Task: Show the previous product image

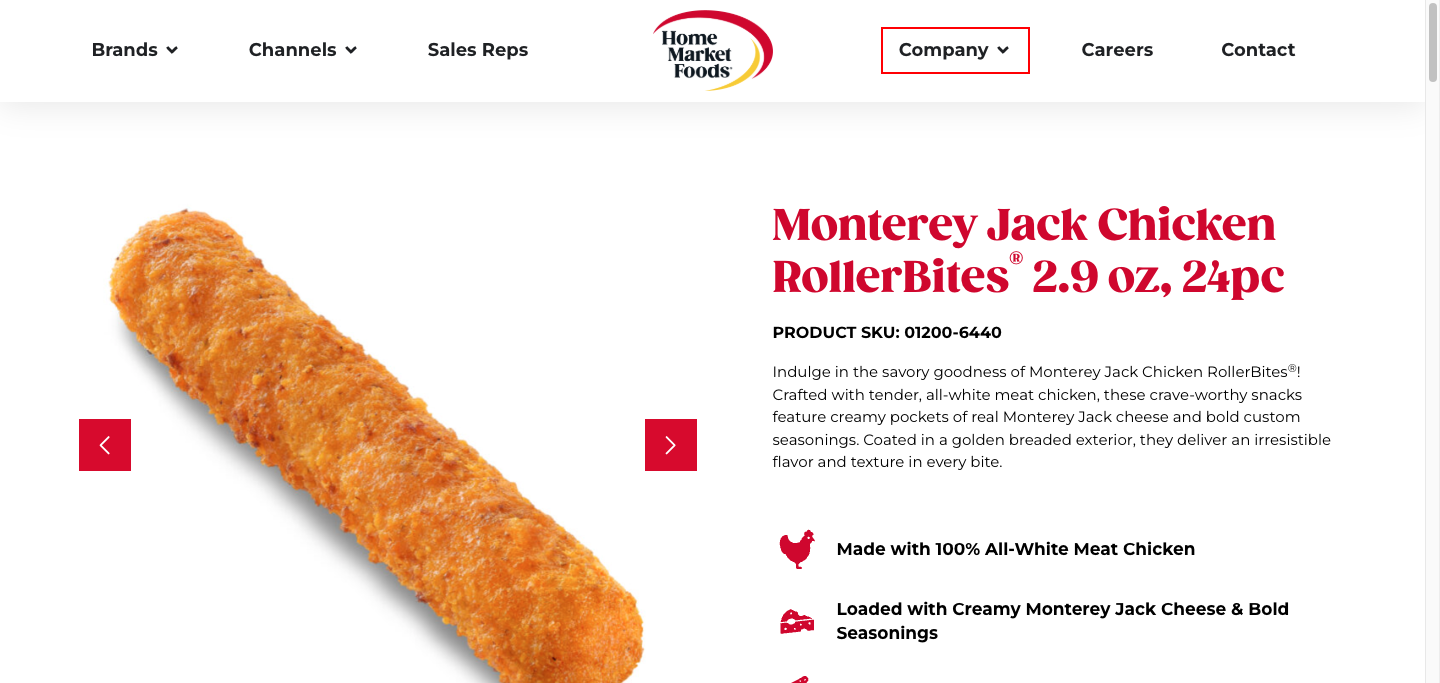Action: coord(105,445)
